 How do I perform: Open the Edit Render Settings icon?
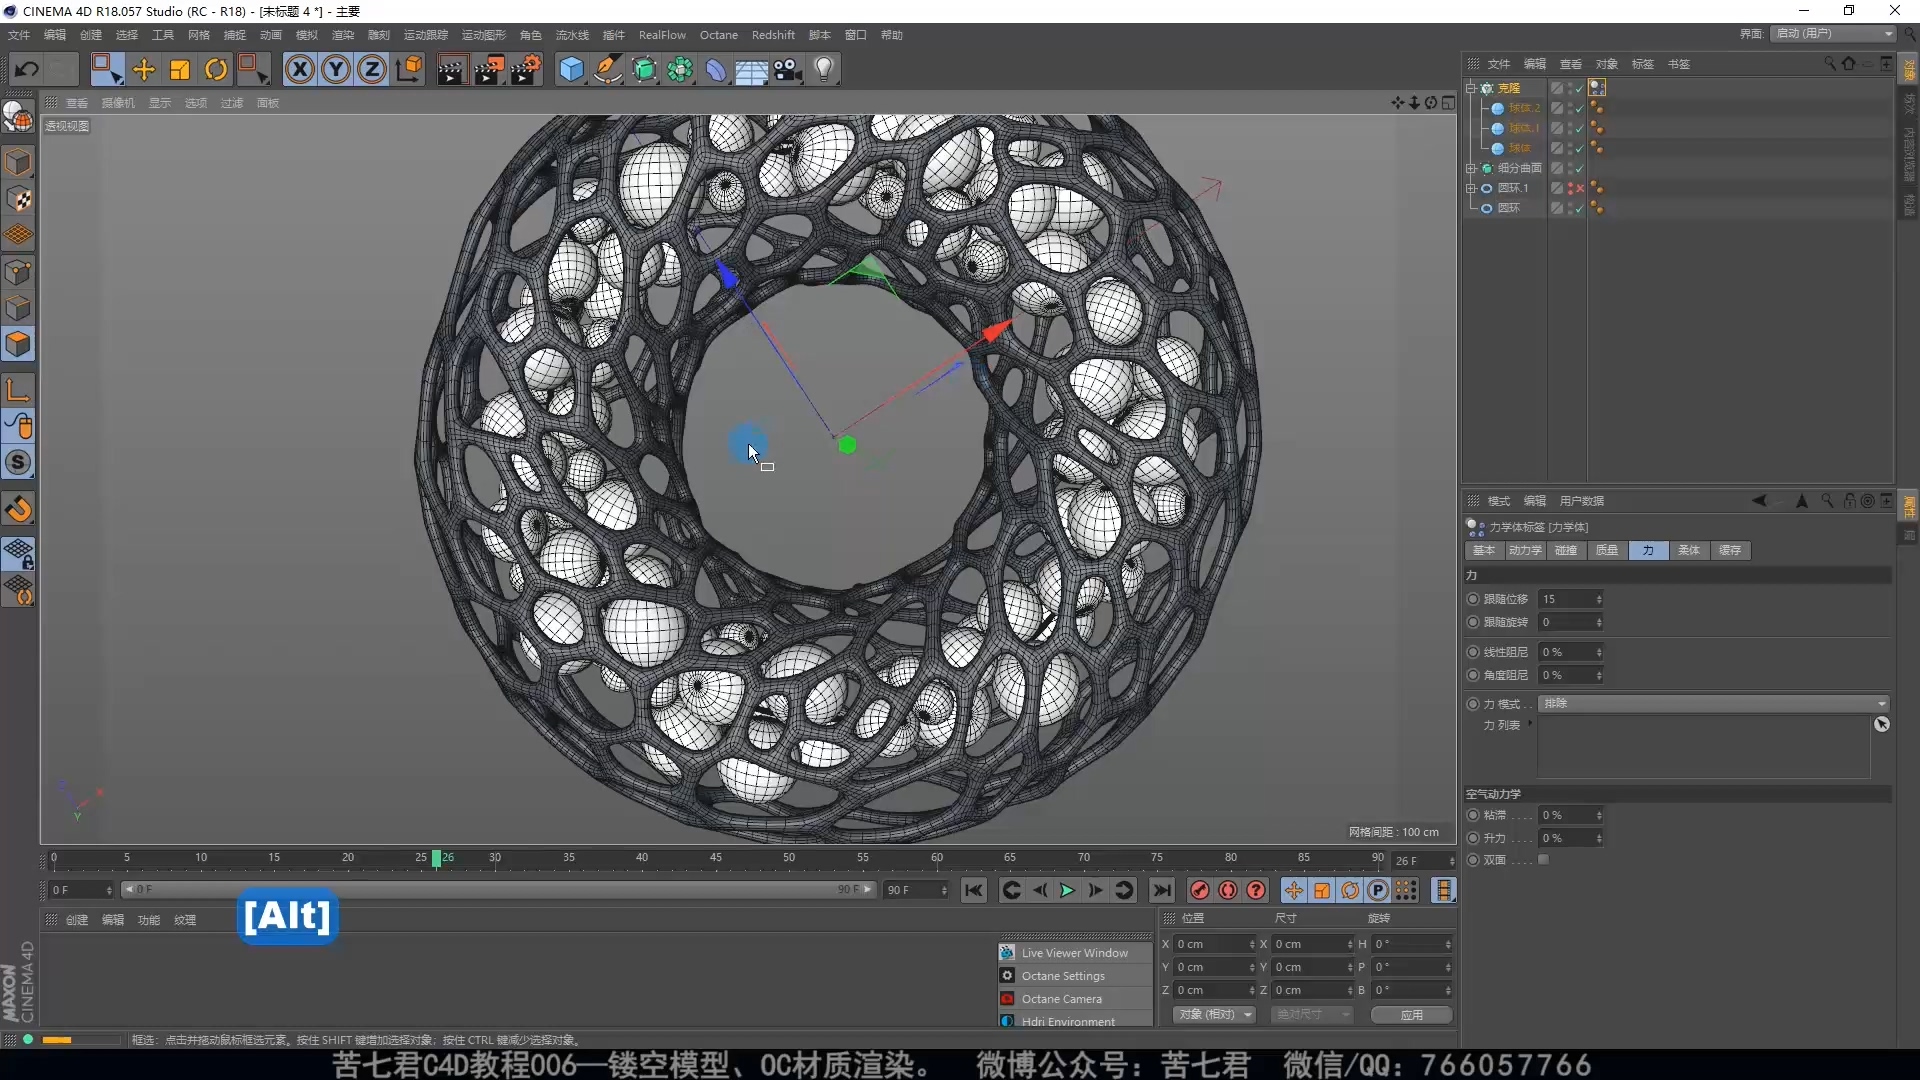(x=526, y=69)
